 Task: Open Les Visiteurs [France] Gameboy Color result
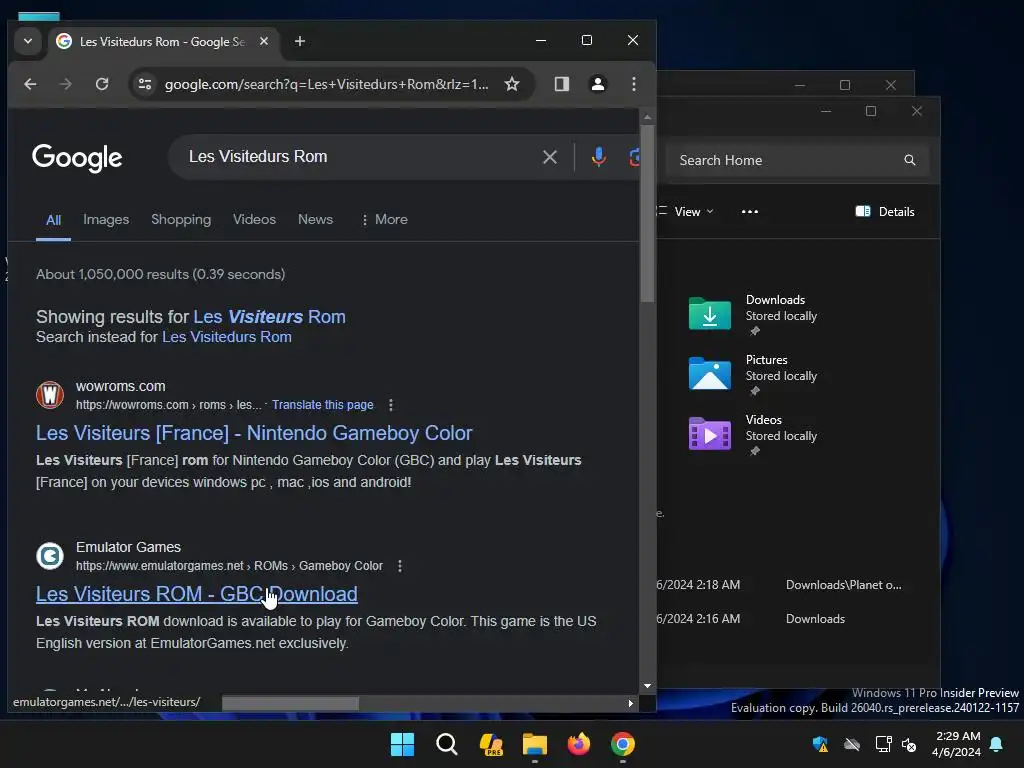point(254,433)
